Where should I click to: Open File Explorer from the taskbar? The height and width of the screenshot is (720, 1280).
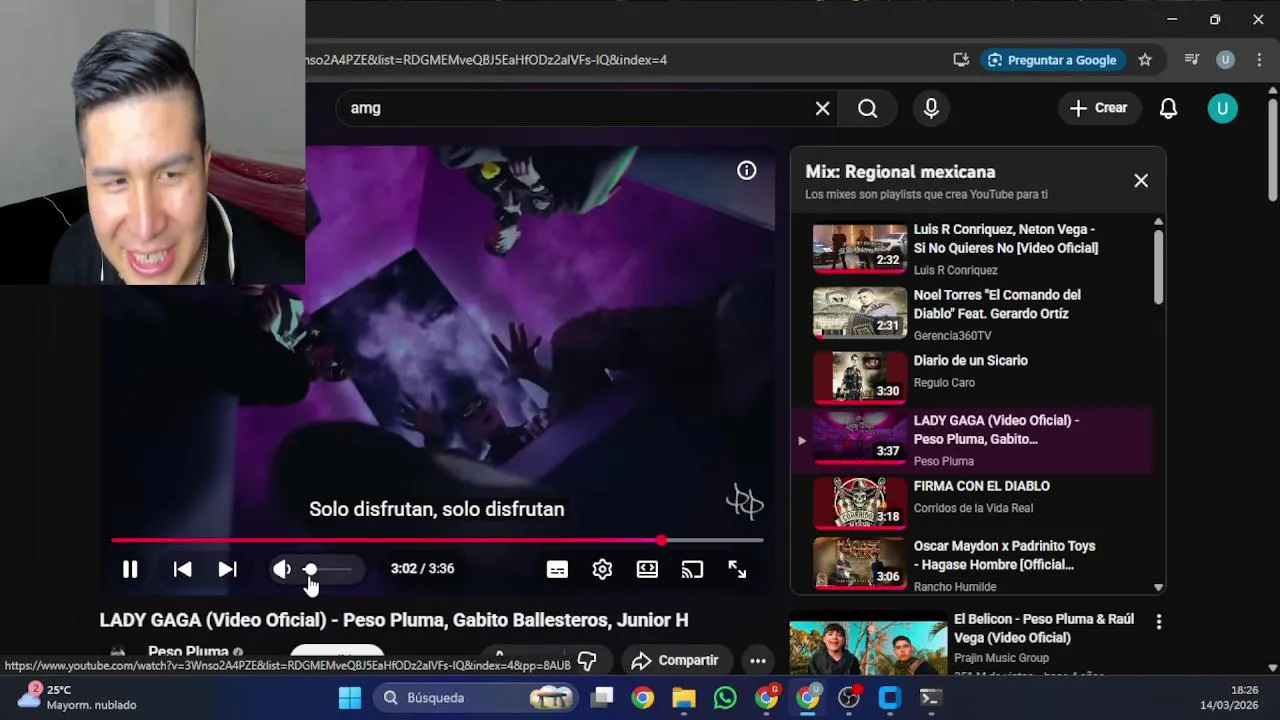pyautogui.click(x=684, y=698)
